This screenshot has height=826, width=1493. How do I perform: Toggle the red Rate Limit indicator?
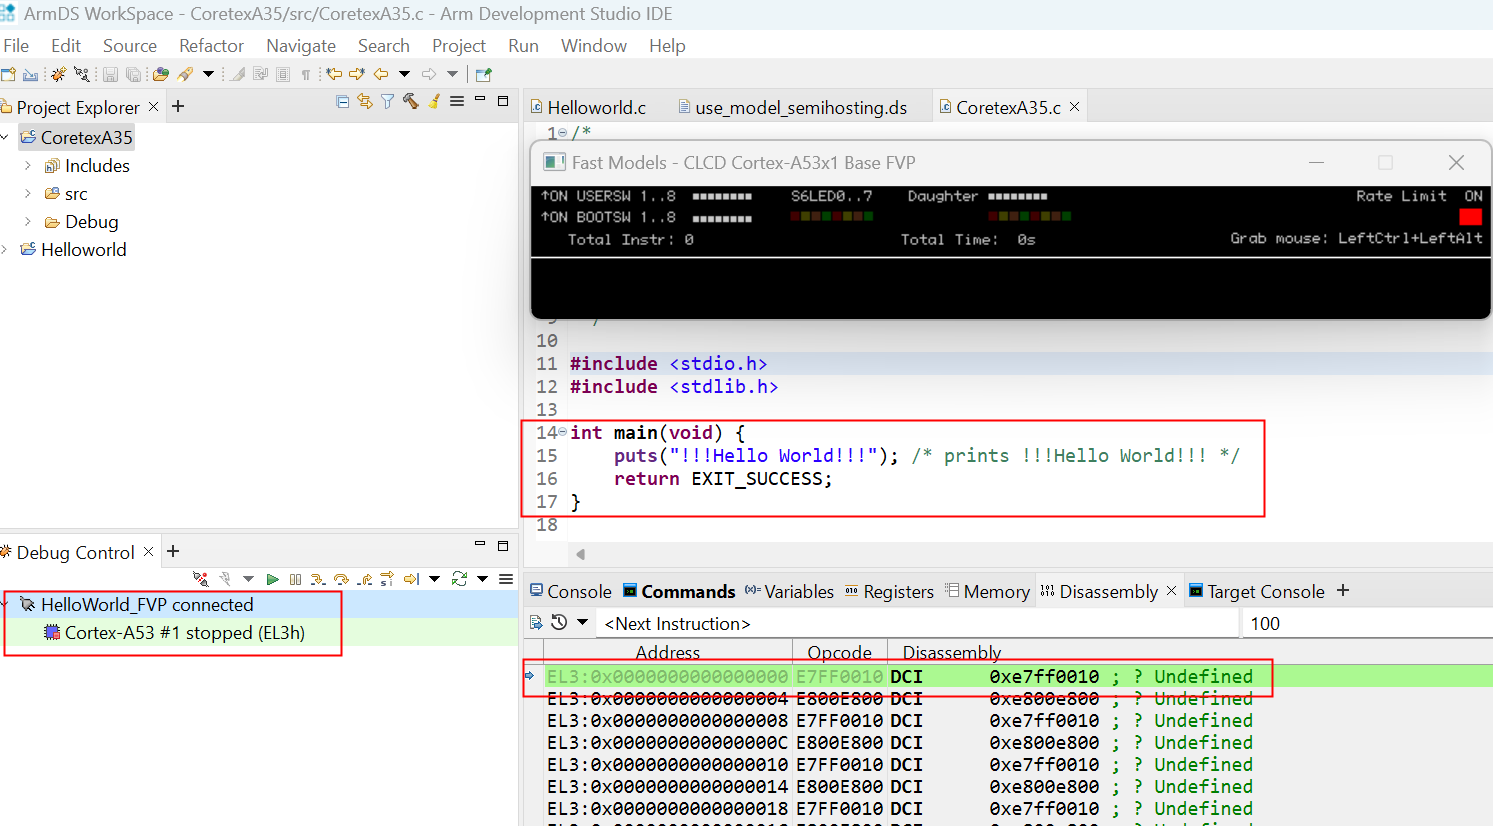[x=1469, y=217]
